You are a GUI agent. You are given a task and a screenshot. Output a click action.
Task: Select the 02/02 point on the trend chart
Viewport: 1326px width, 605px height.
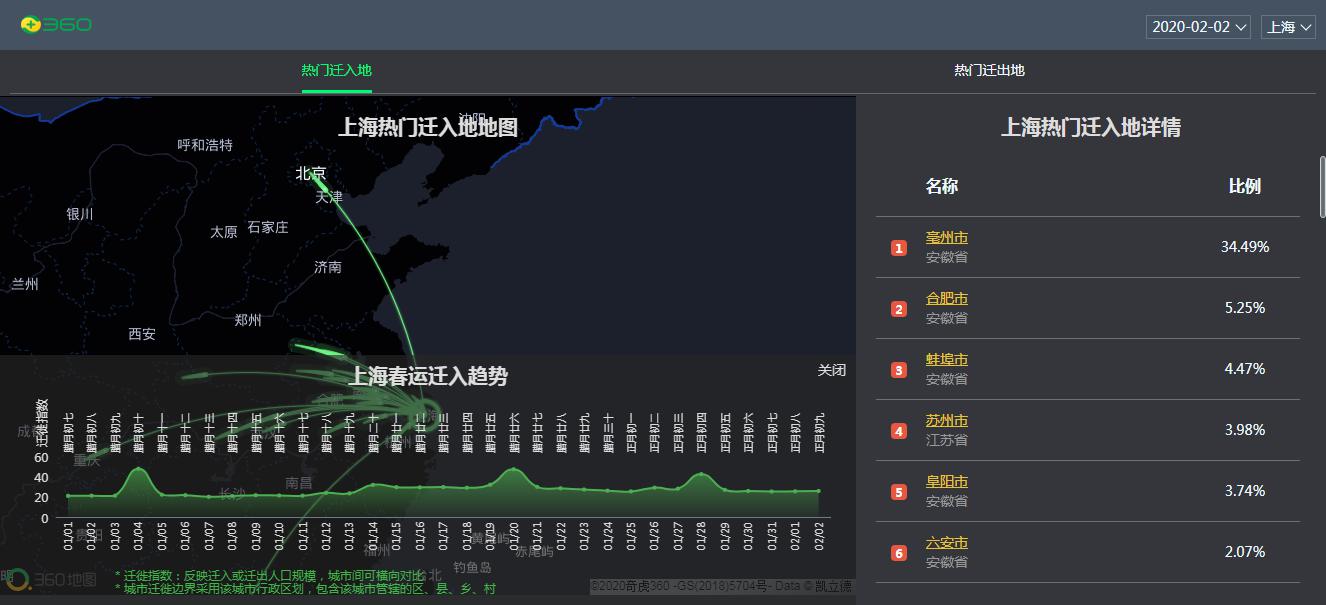(x=819, y=491)
